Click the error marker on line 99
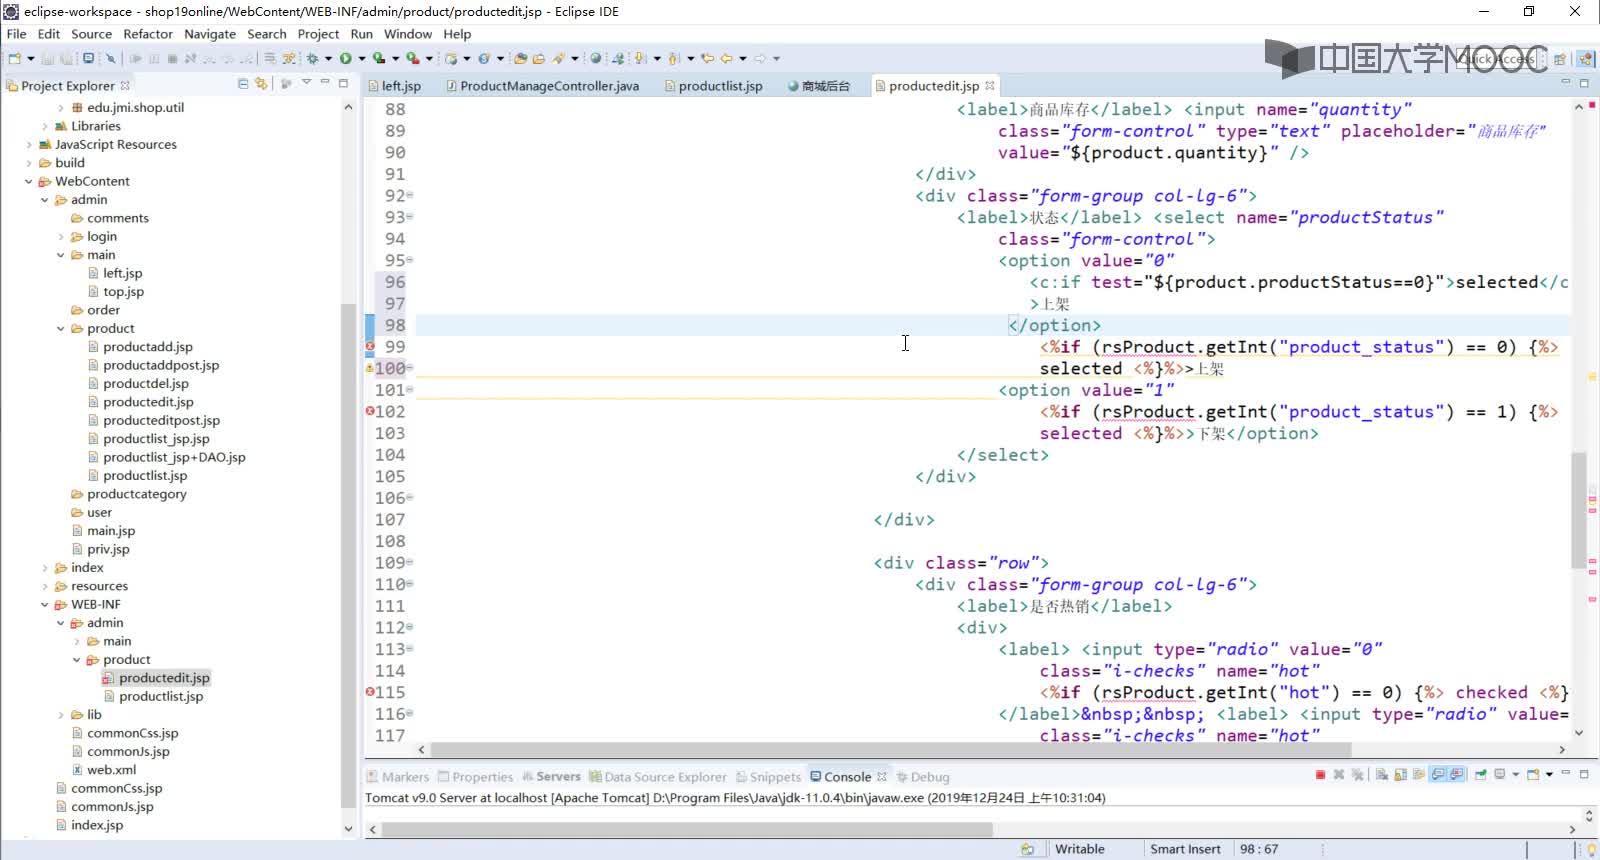Screen dimensions: 1600x860 [370, 347]
